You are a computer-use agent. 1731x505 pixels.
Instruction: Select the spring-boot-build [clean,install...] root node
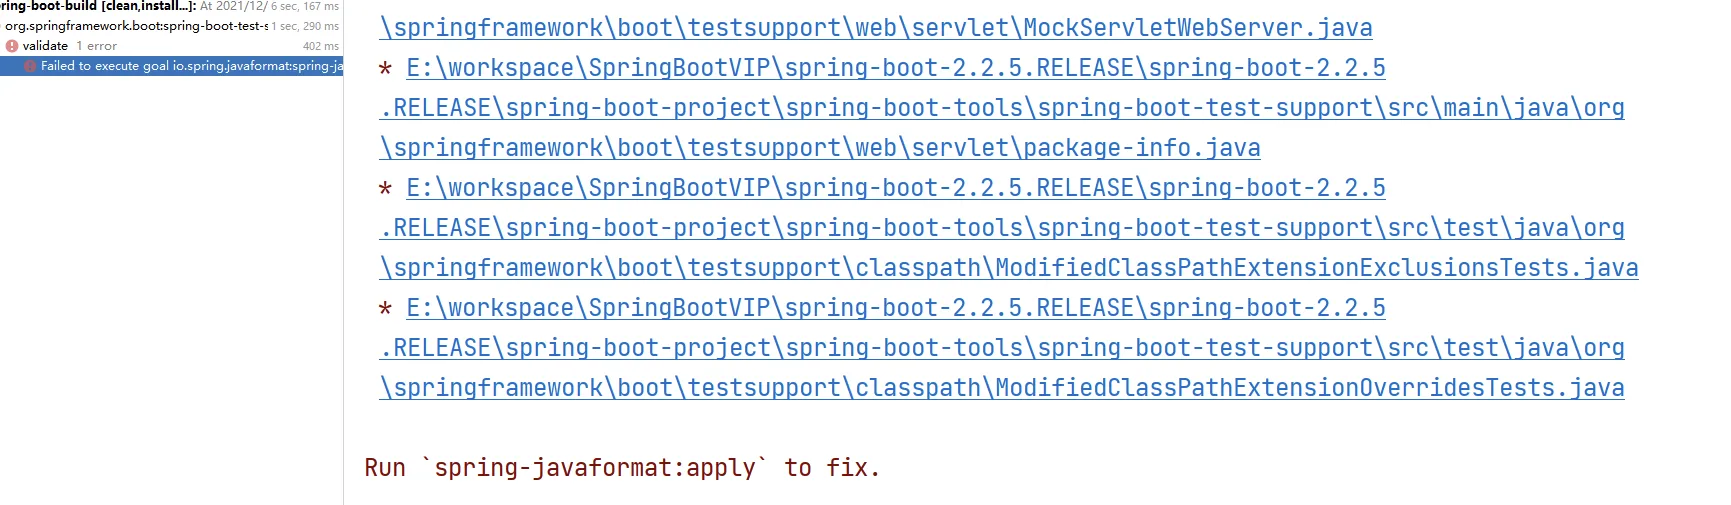pos(98,6)
